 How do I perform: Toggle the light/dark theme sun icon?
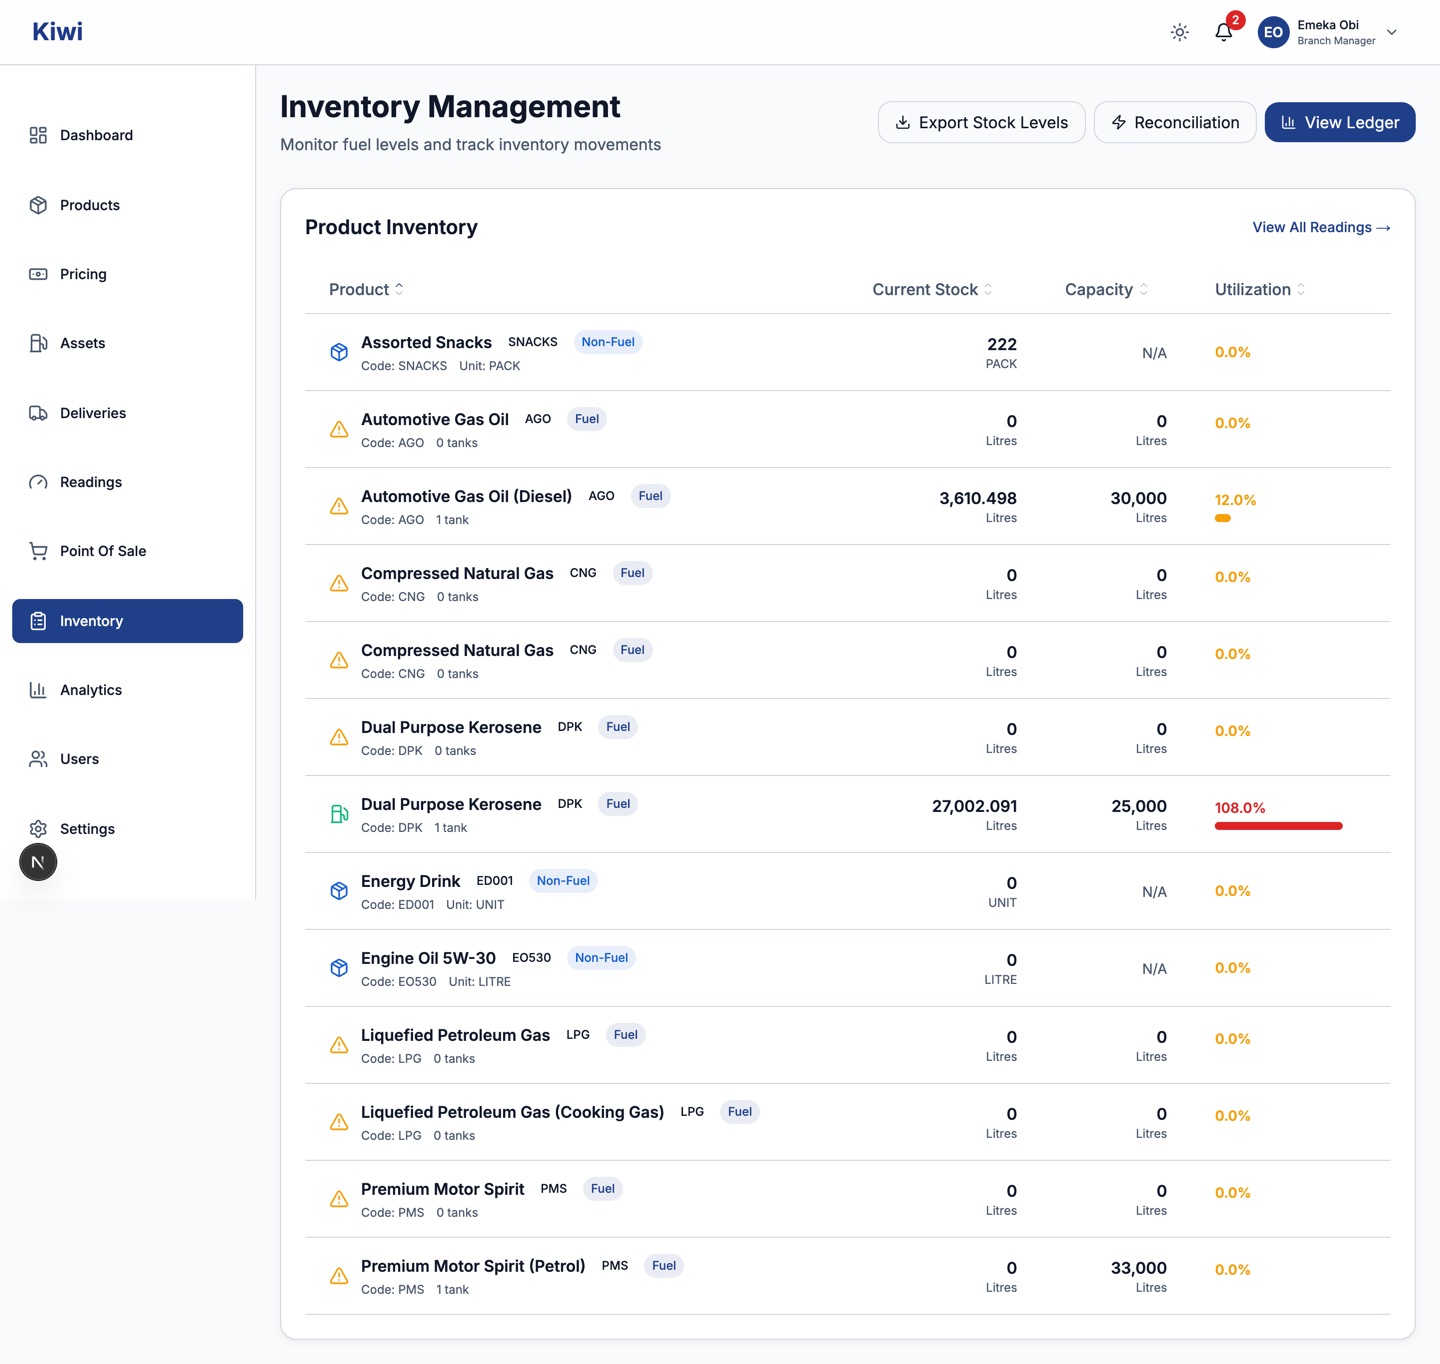pyautogui.click(x=1180, y=32)
